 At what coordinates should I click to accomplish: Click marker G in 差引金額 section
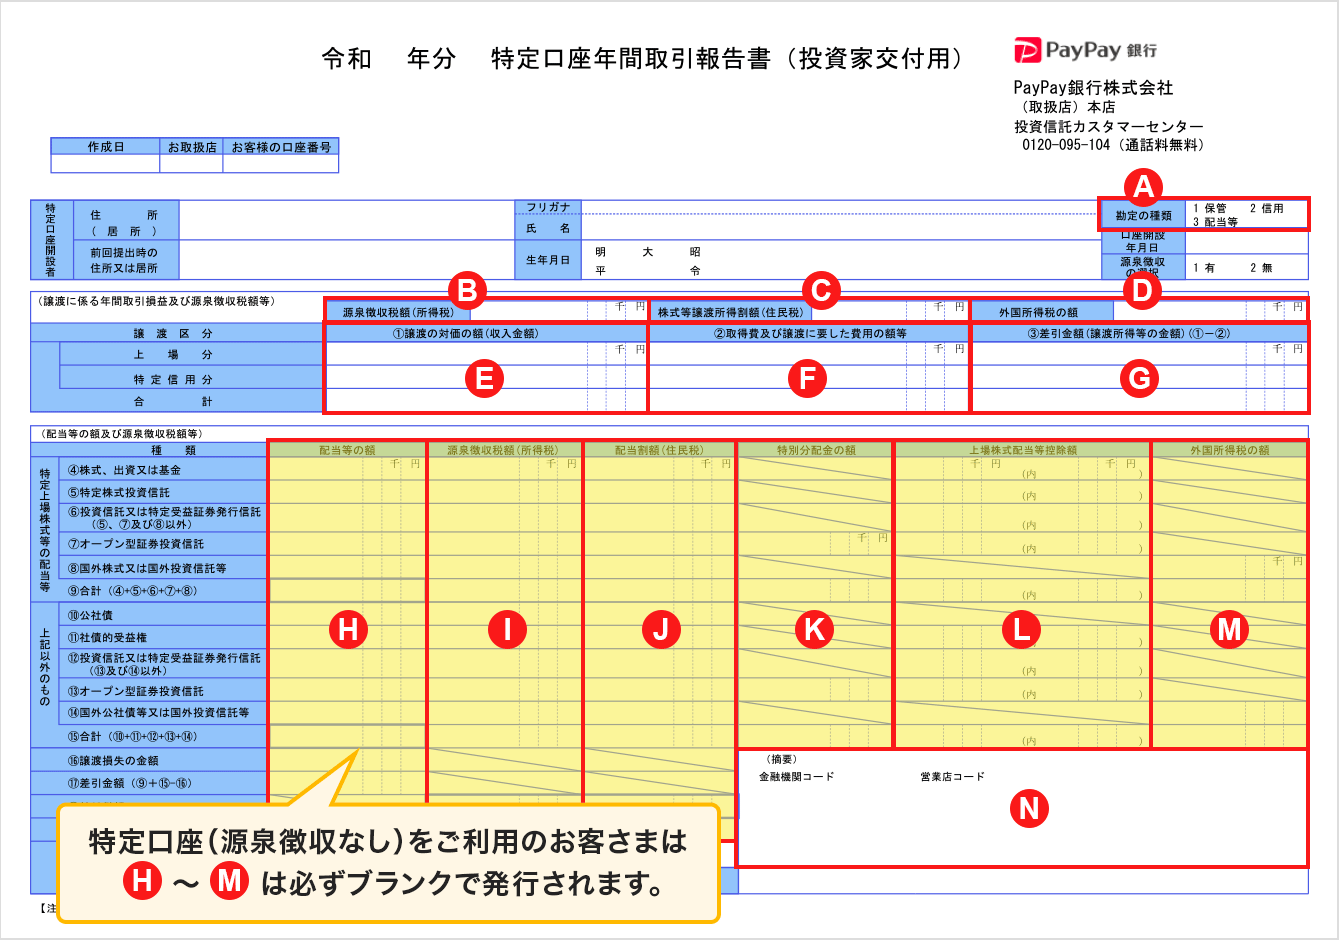point(1139,378)
